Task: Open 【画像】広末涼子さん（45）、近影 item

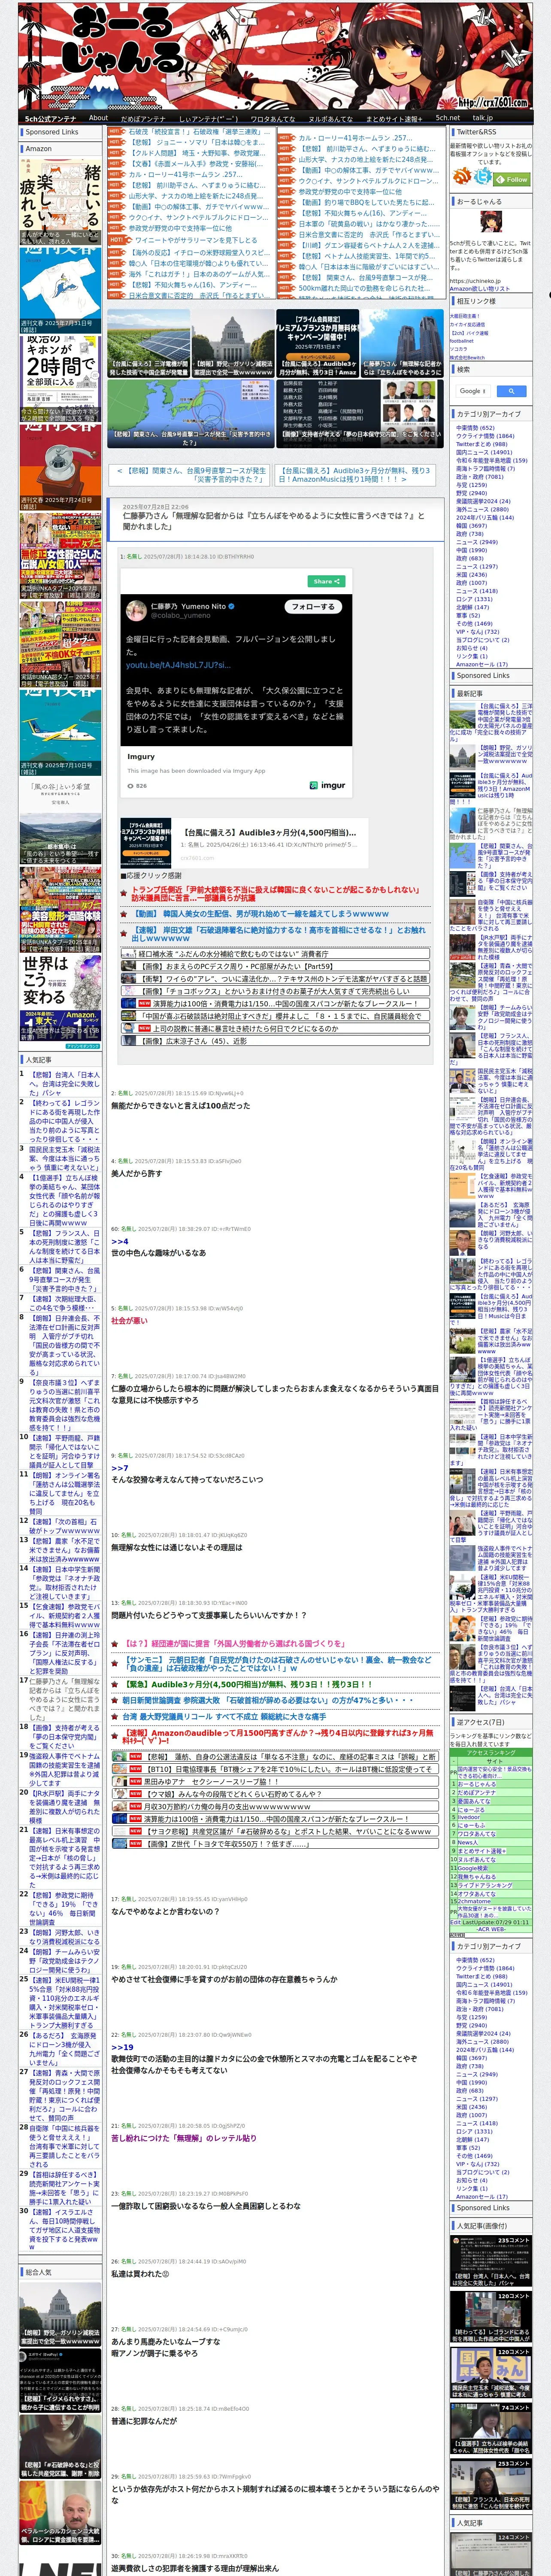Action: (x=275, y=1041)
